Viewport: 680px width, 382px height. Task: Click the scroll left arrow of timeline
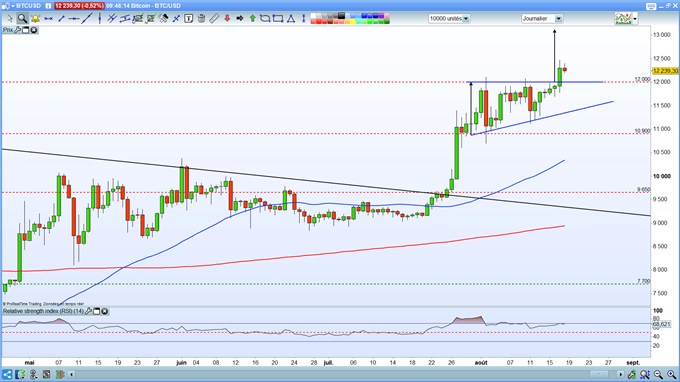[72, 375]
